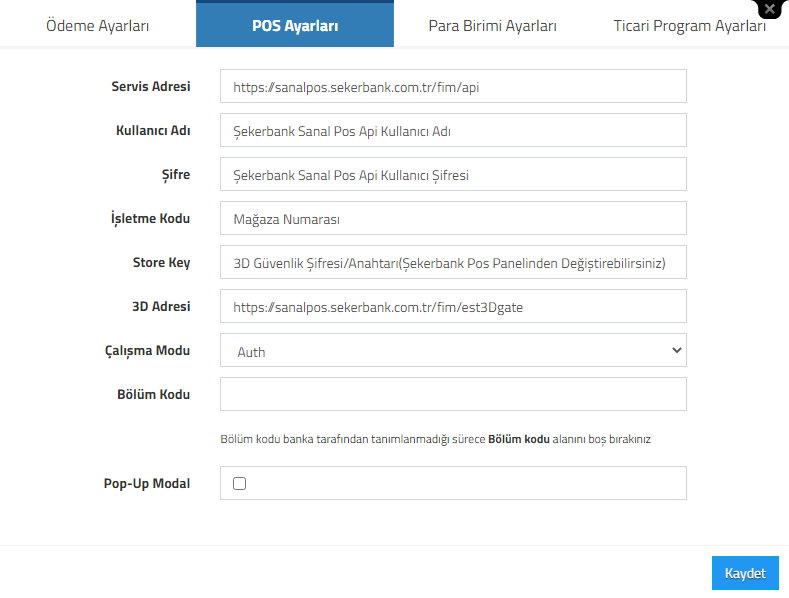Click the Bölüm kodu hint text
789x598 pixels.
tap(435, 439)
